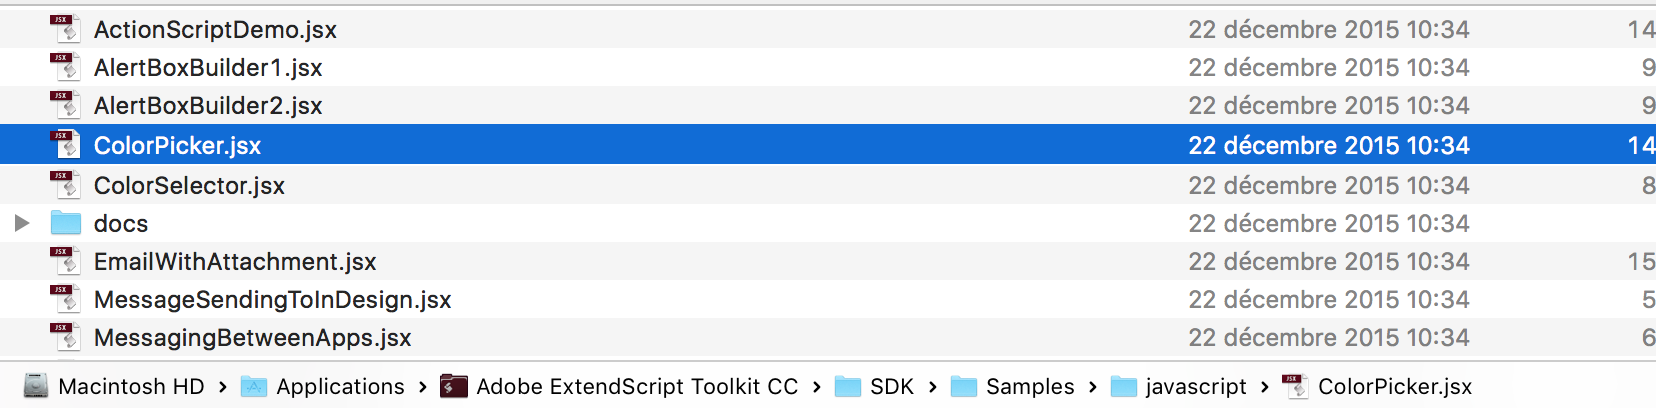Click the MessagingBetweenApps.jsx file icon
The height and width of the screenshot is (408, 1656).
[x=65, y=337]
